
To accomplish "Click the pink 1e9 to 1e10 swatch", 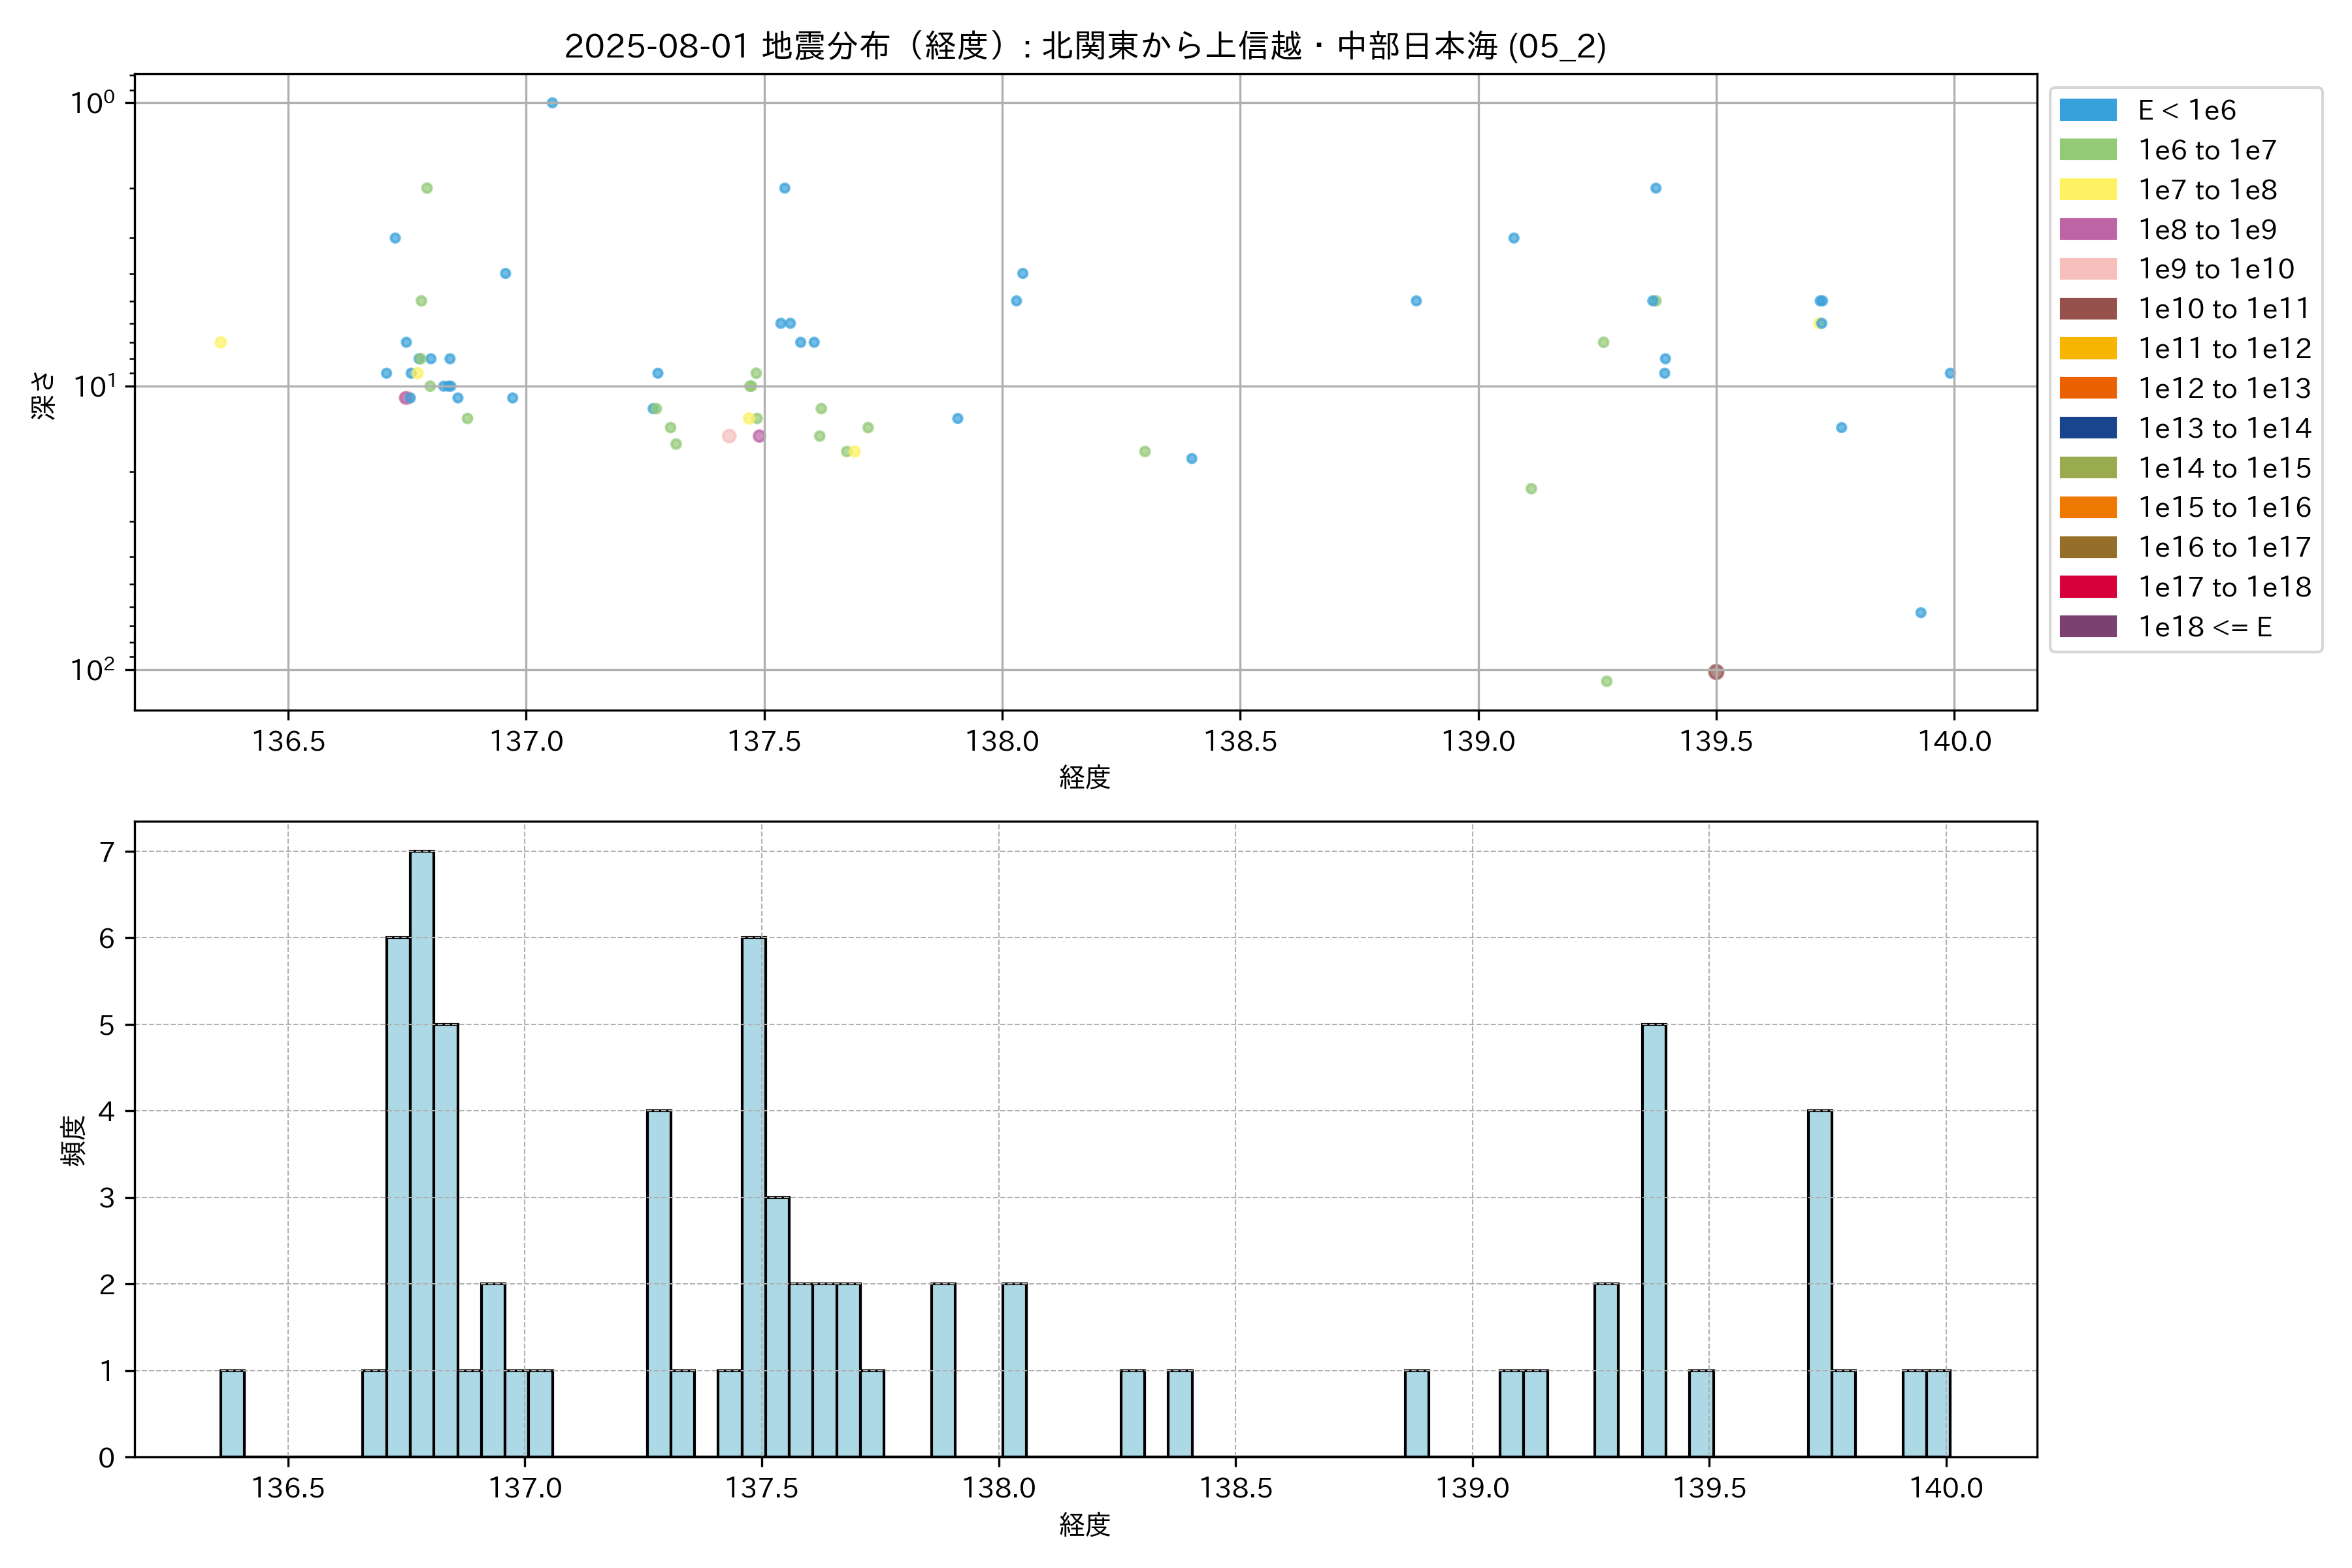I will click(x=2087, y=269).
